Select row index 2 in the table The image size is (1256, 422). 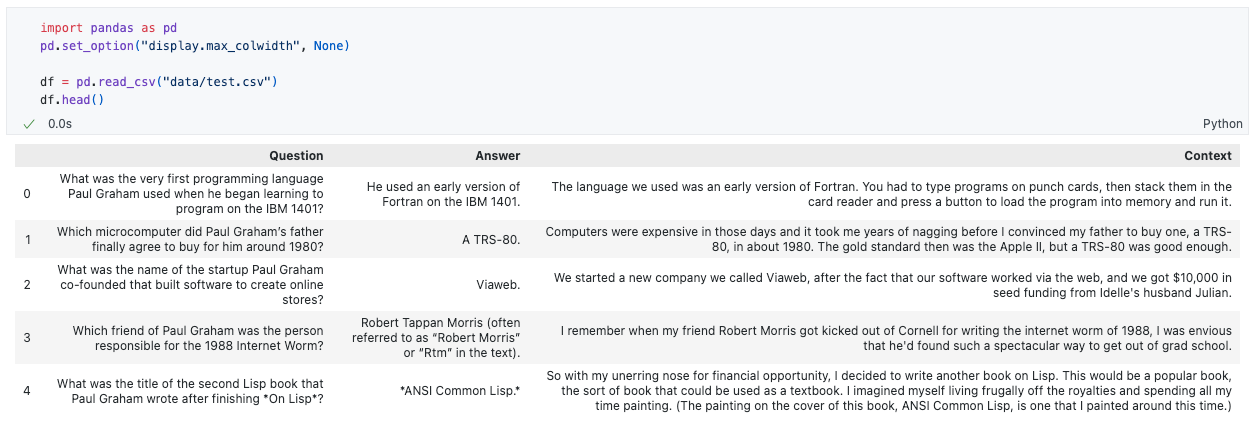[27, 284]
